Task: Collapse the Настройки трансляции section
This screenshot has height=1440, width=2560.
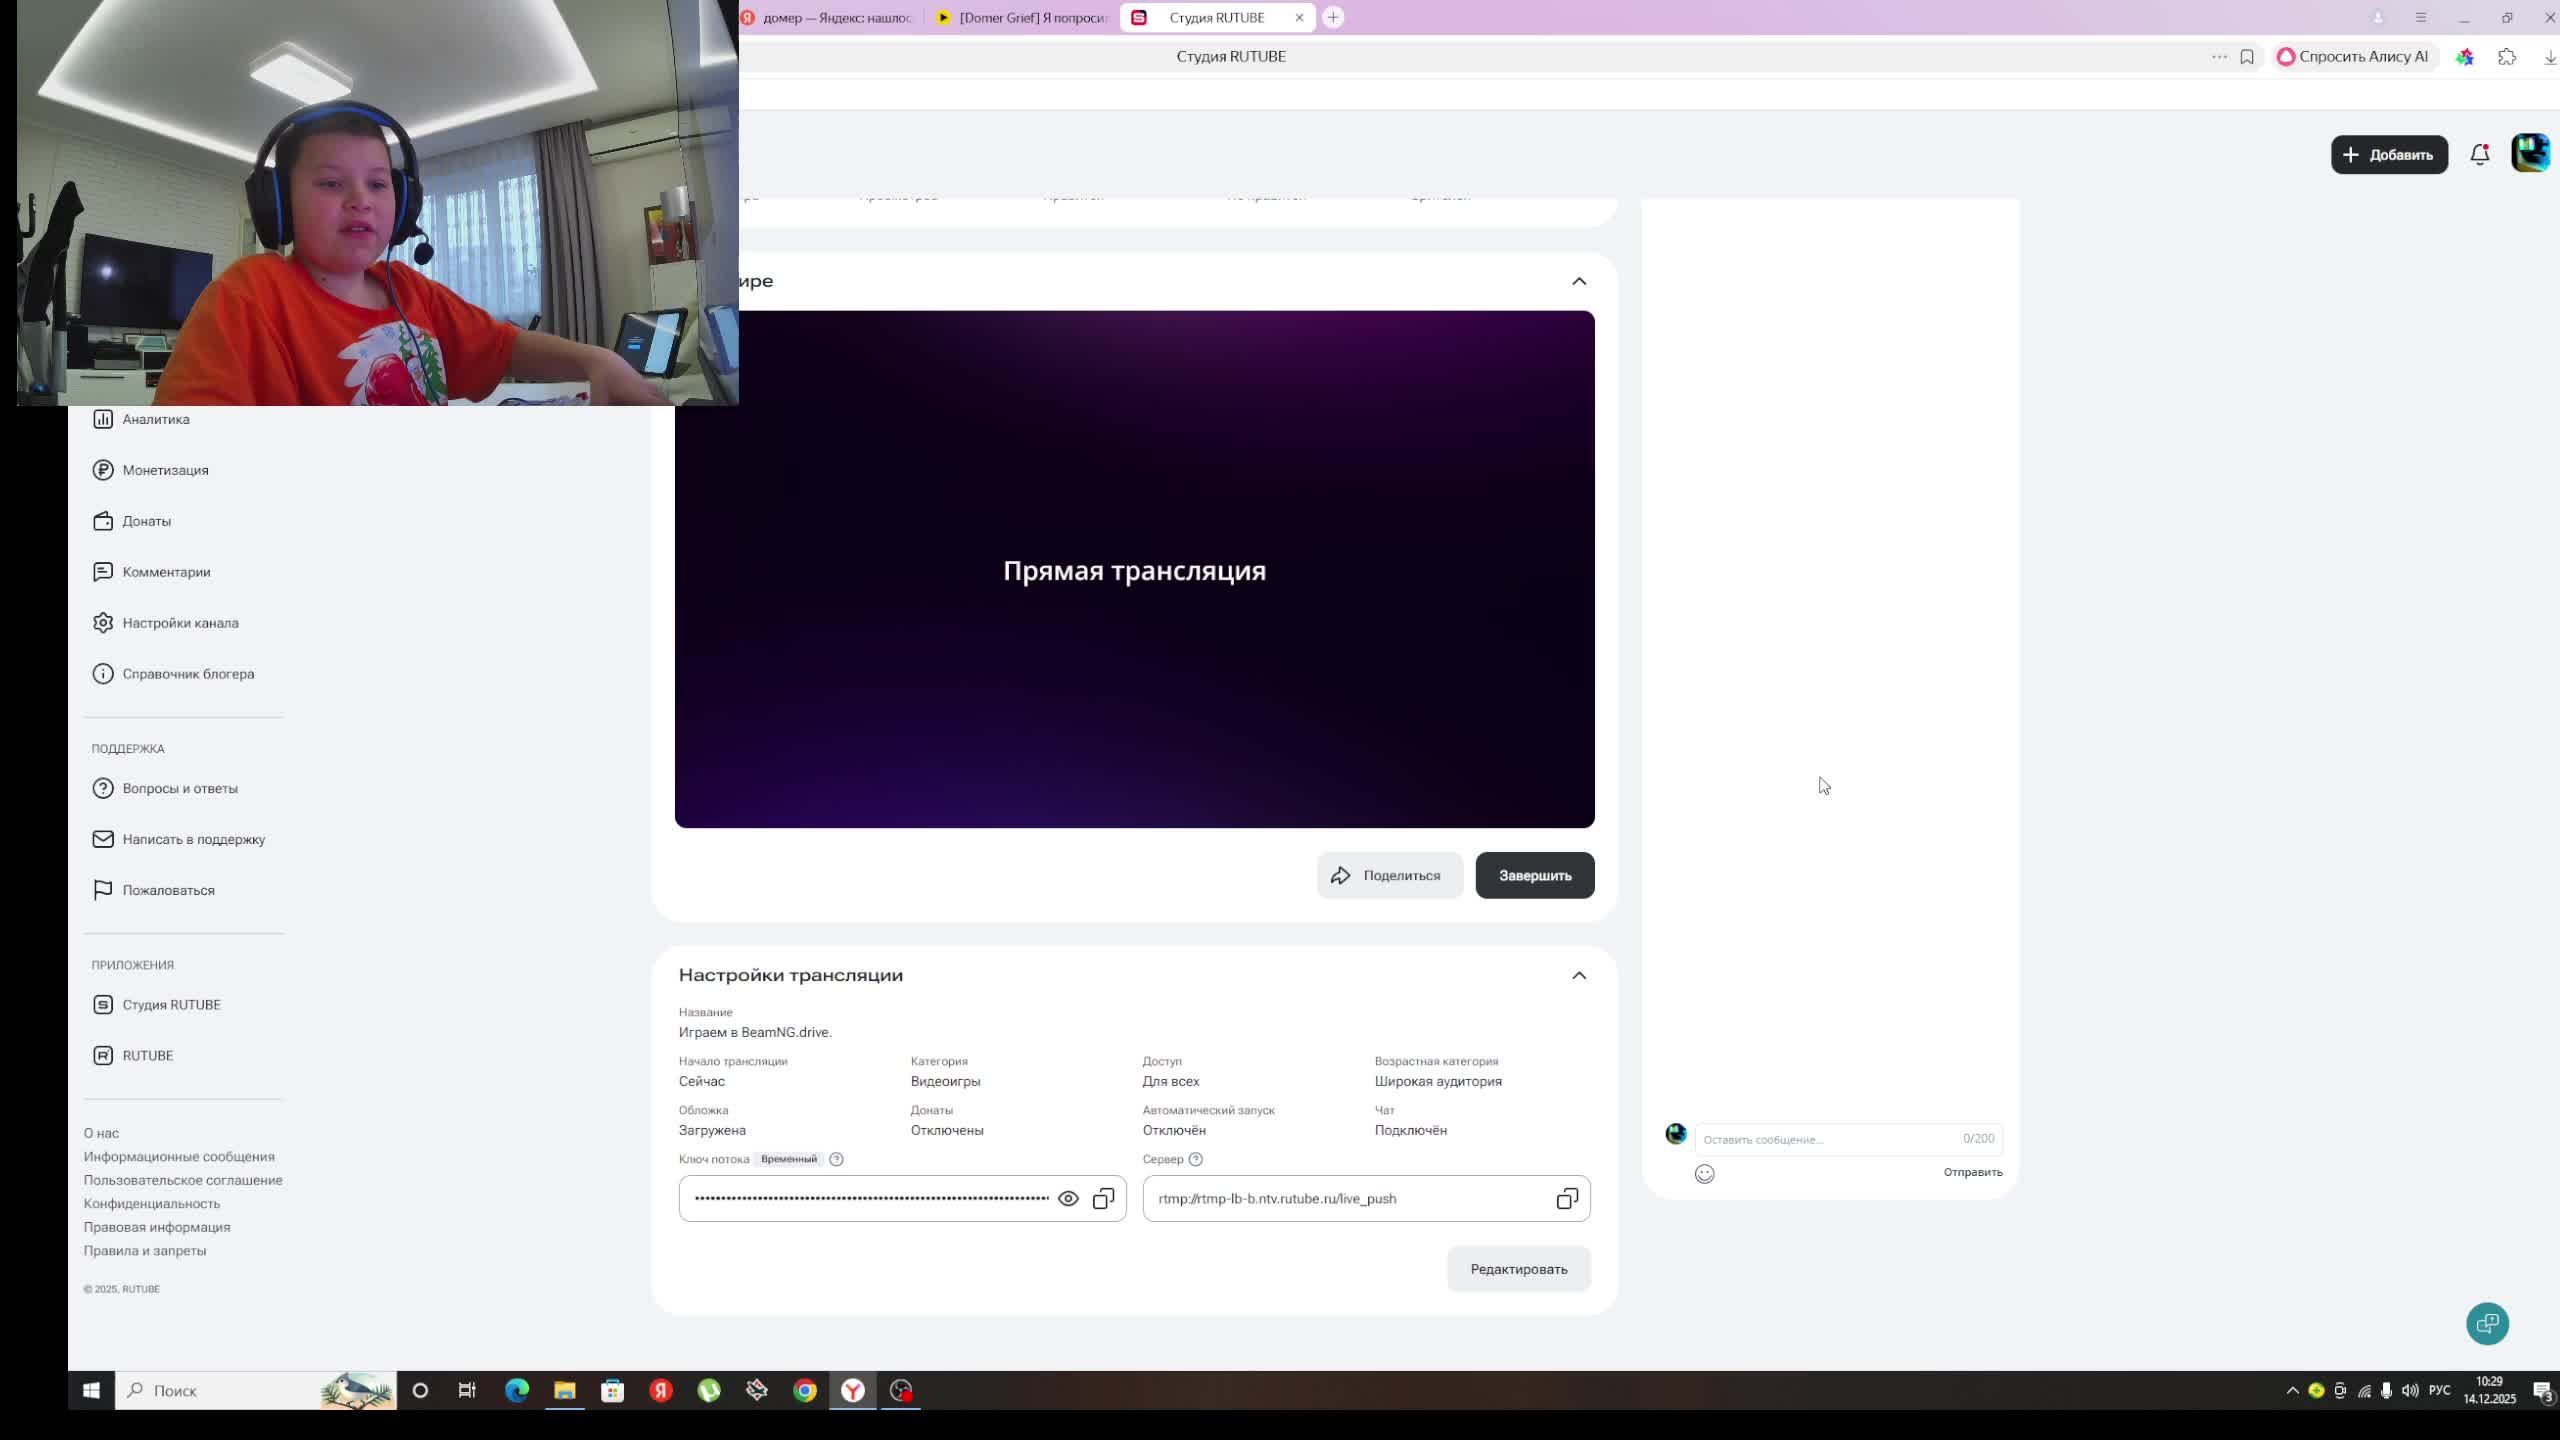Action: pos(1578,975)
